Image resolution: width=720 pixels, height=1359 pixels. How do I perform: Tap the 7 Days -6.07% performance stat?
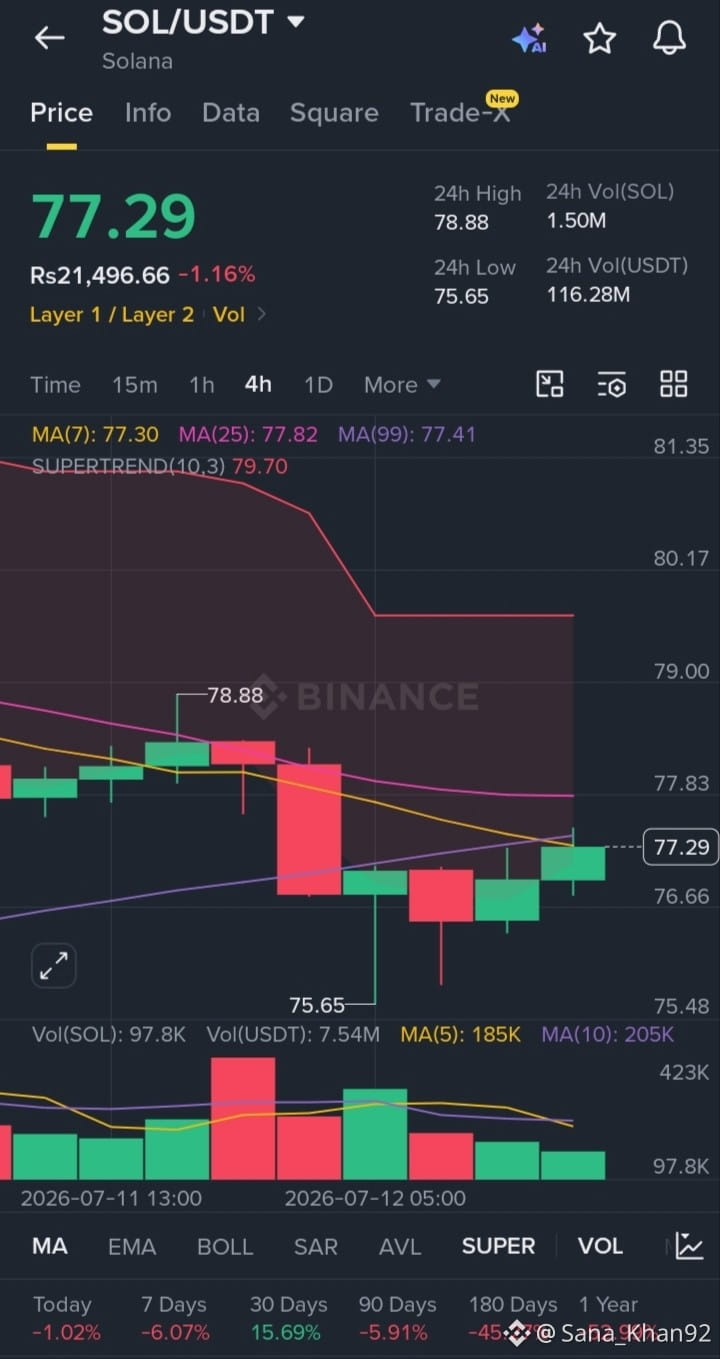pyautogui.click(x=176, y=1318)
